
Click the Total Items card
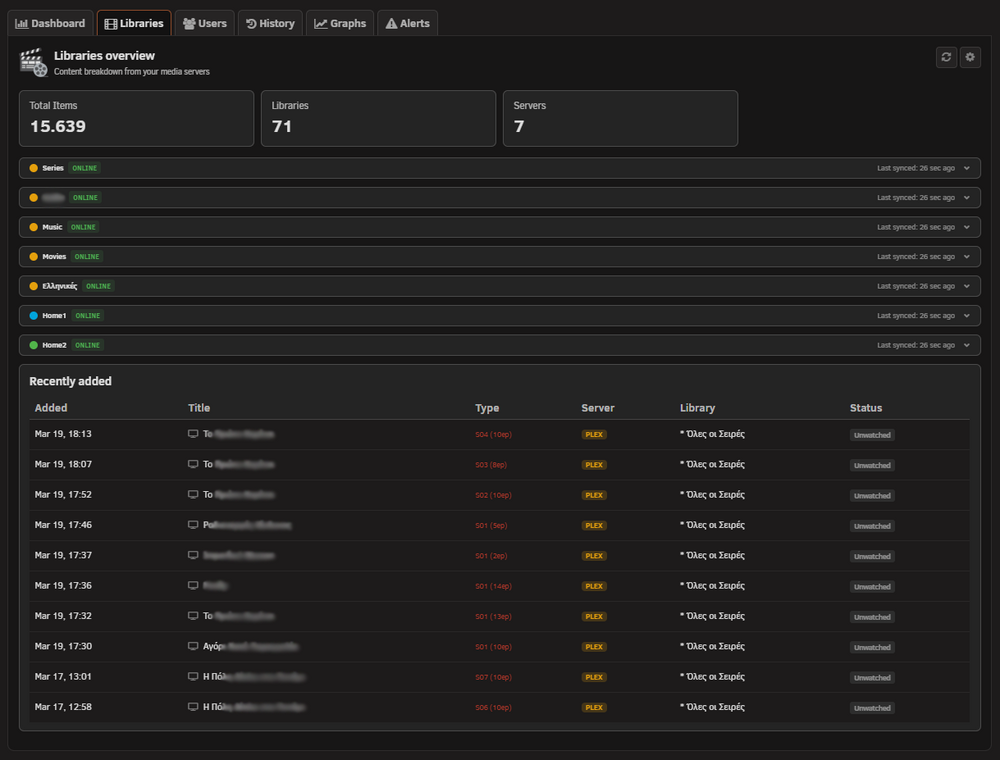coord(136,119)
